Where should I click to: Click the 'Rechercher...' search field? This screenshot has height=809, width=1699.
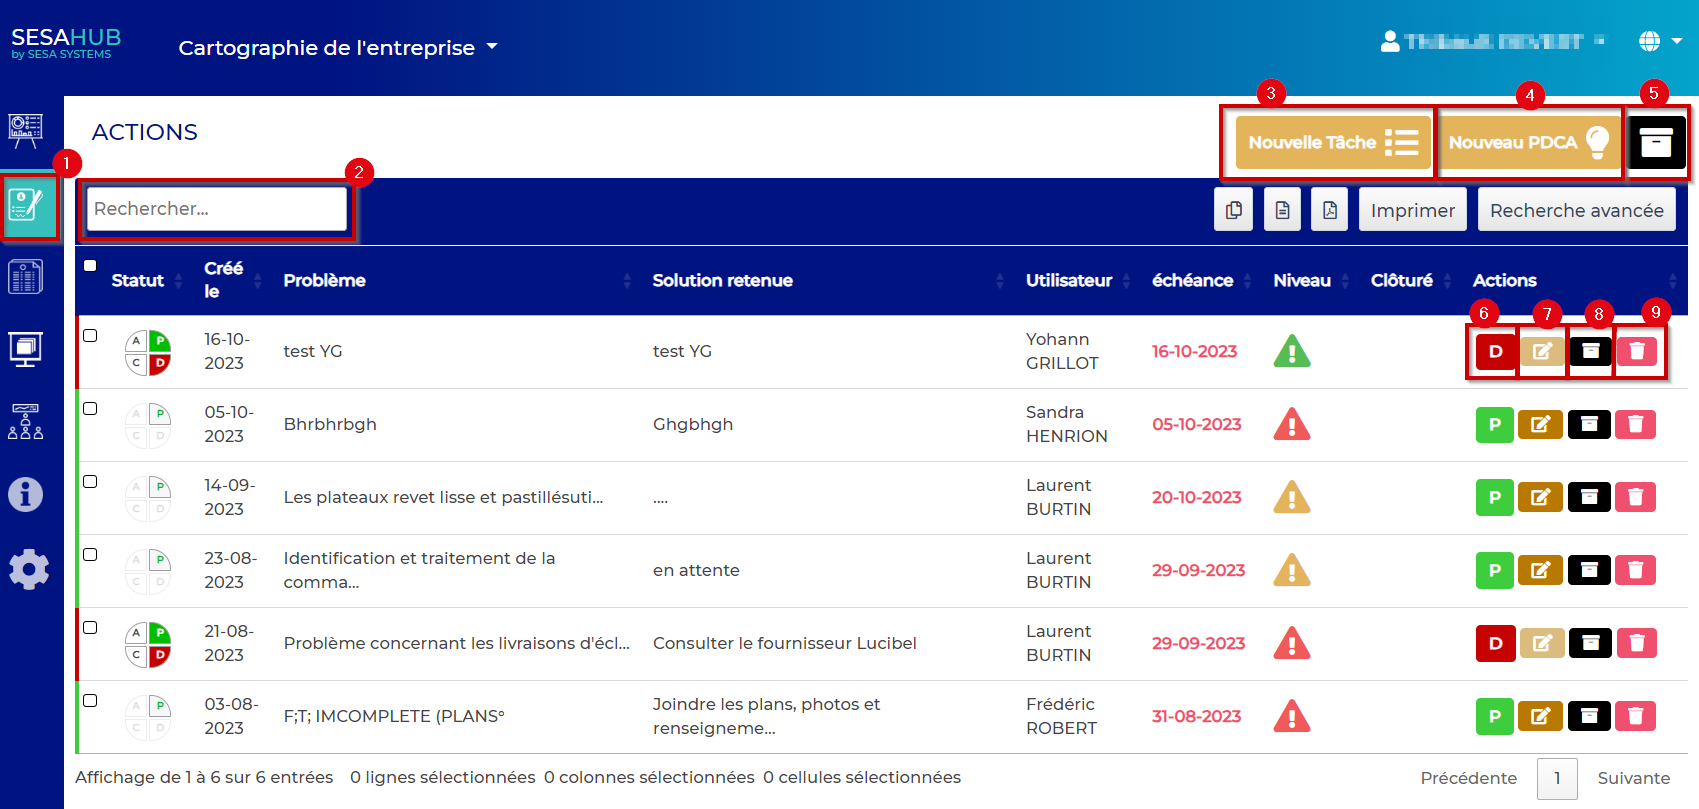coord(216,209)
